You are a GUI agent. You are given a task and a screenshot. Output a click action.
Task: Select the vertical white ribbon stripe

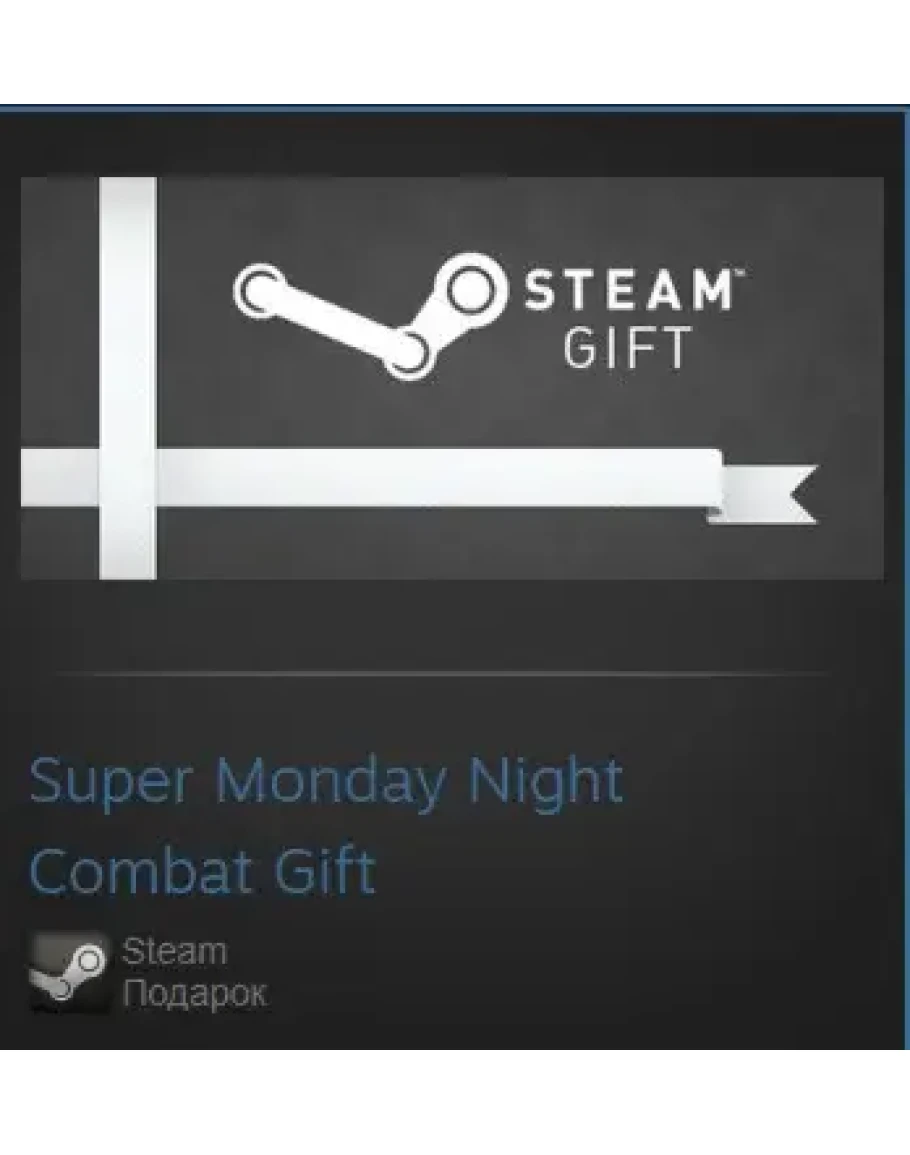click(127, 378)
